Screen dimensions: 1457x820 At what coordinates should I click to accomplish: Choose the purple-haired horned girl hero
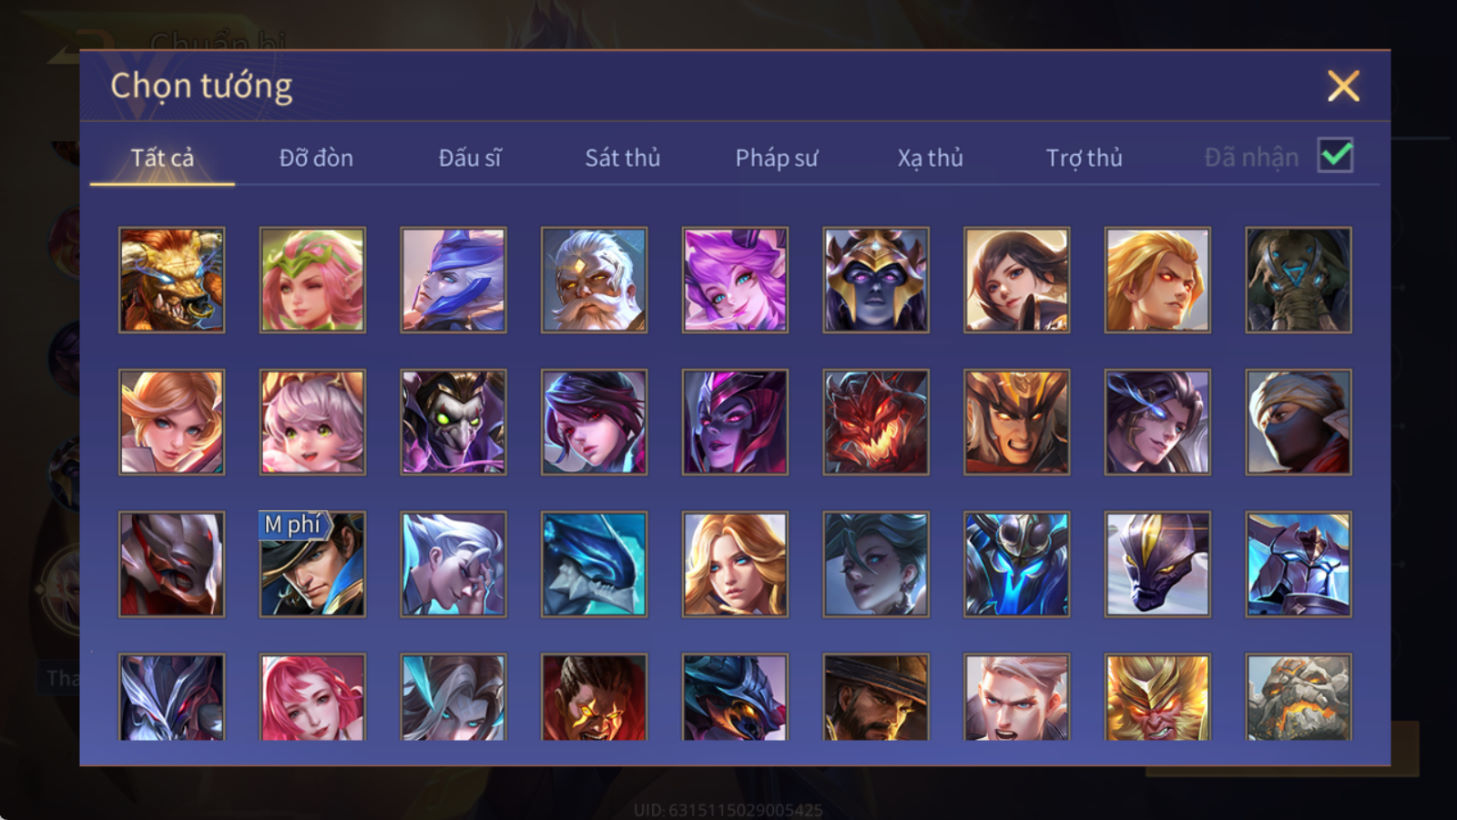(x=735, y=280)
